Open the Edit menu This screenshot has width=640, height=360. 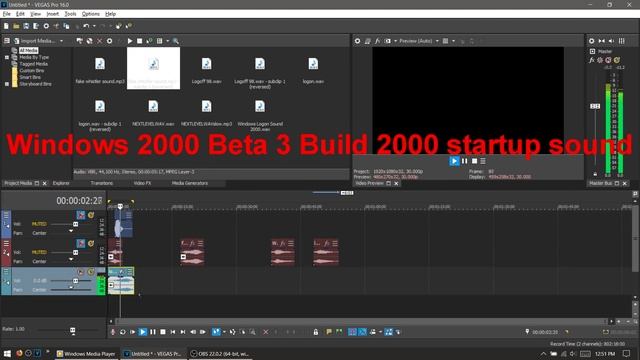click(20, 14)
